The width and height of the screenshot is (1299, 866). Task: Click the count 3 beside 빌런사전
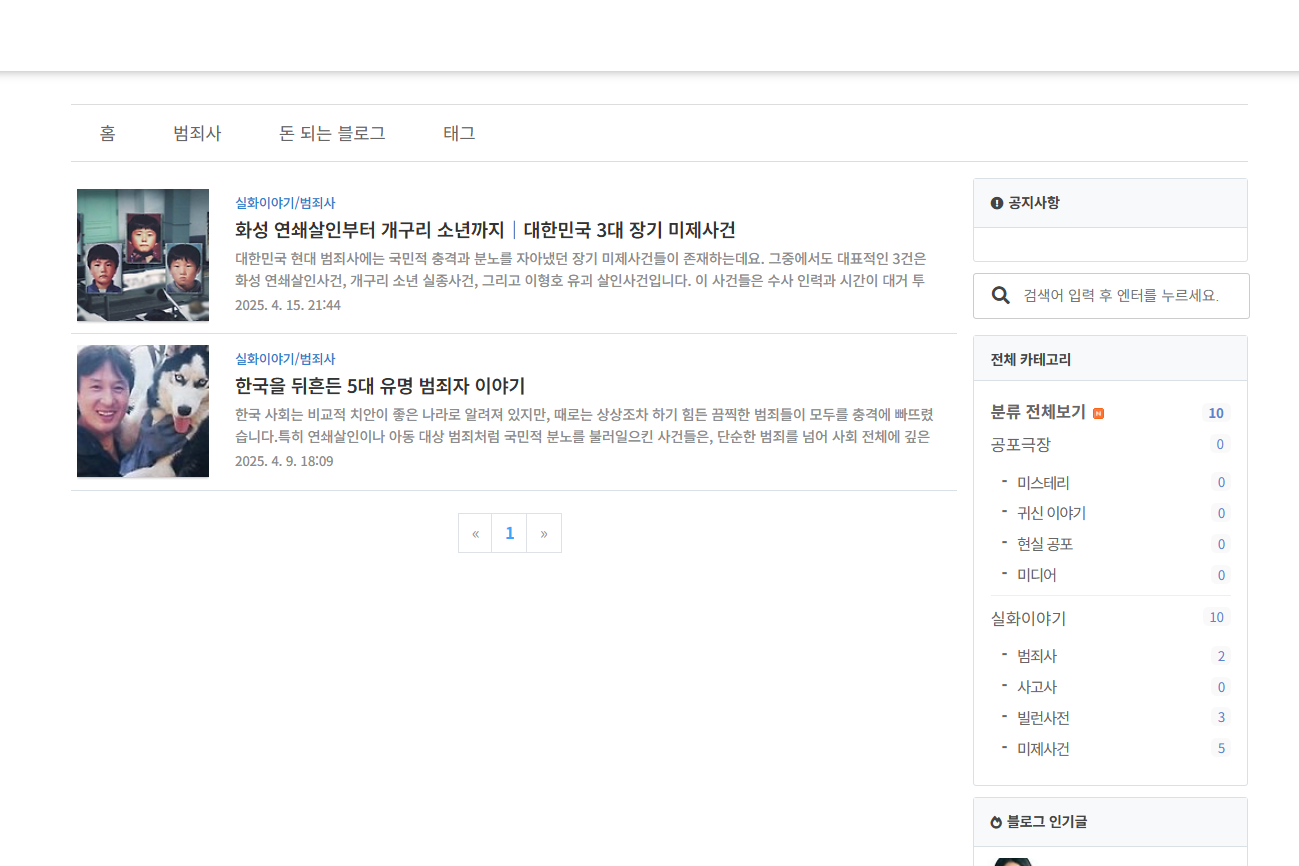(x=1220, y=718)
